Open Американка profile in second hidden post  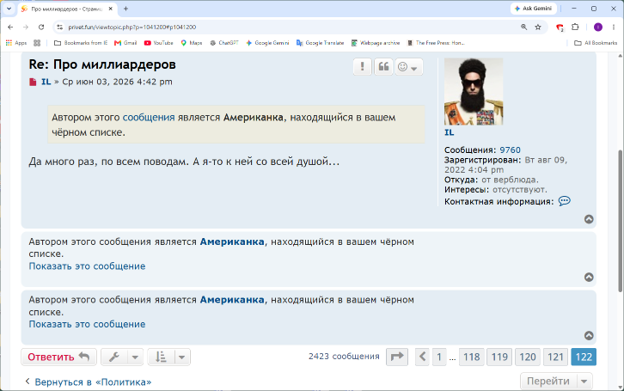click(232, 300)
